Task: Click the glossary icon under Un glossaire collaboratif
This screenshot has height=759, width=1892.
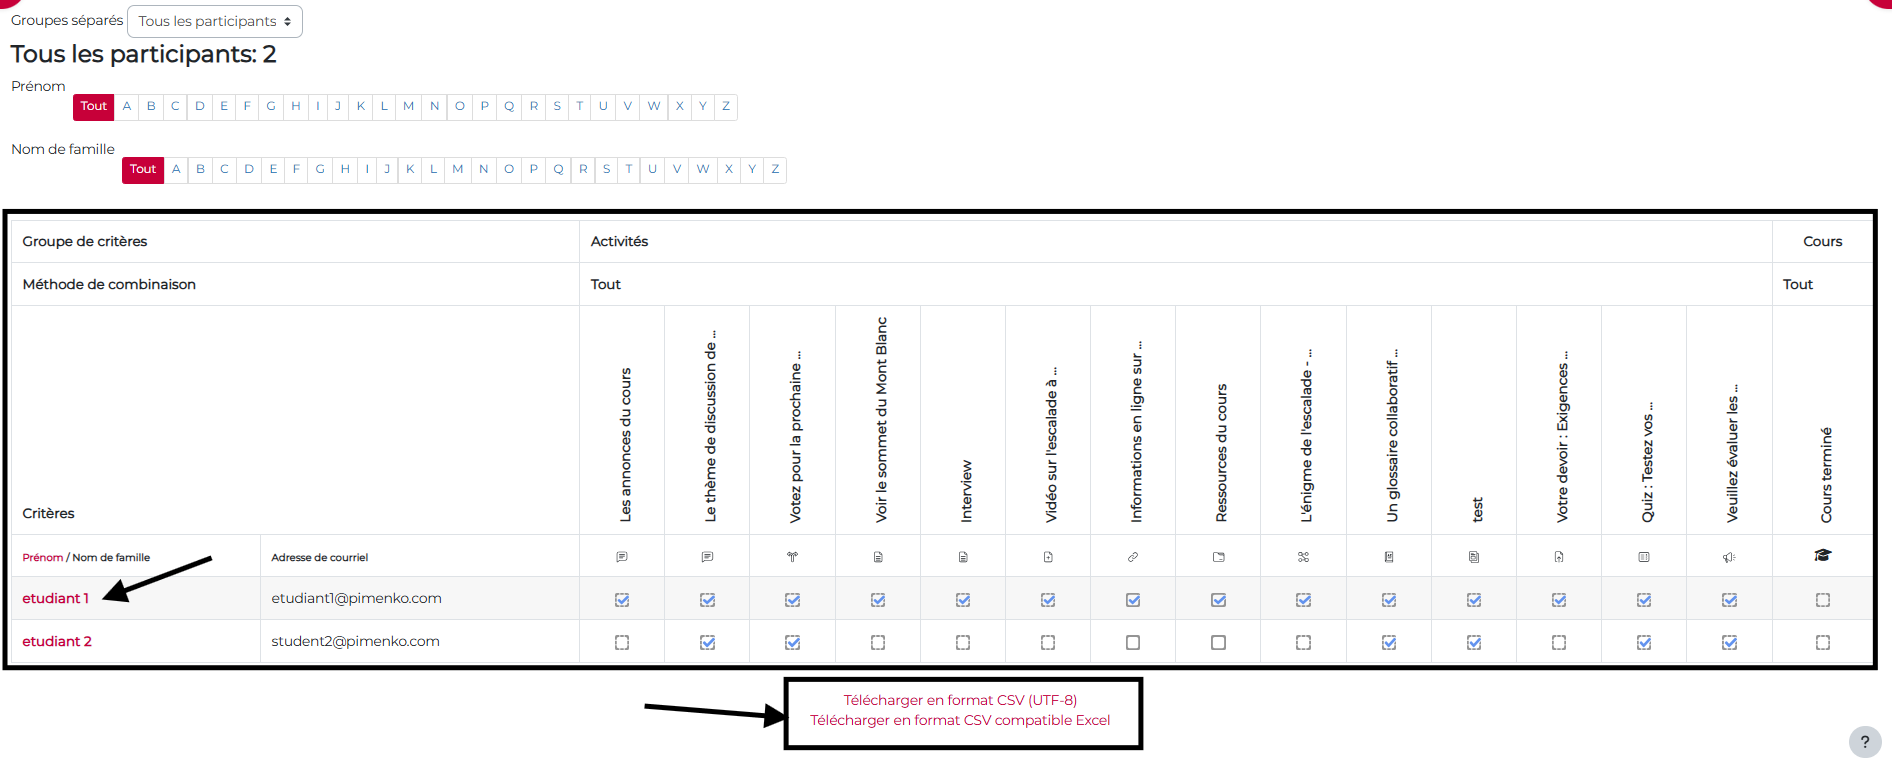Action: point(1389,557)
